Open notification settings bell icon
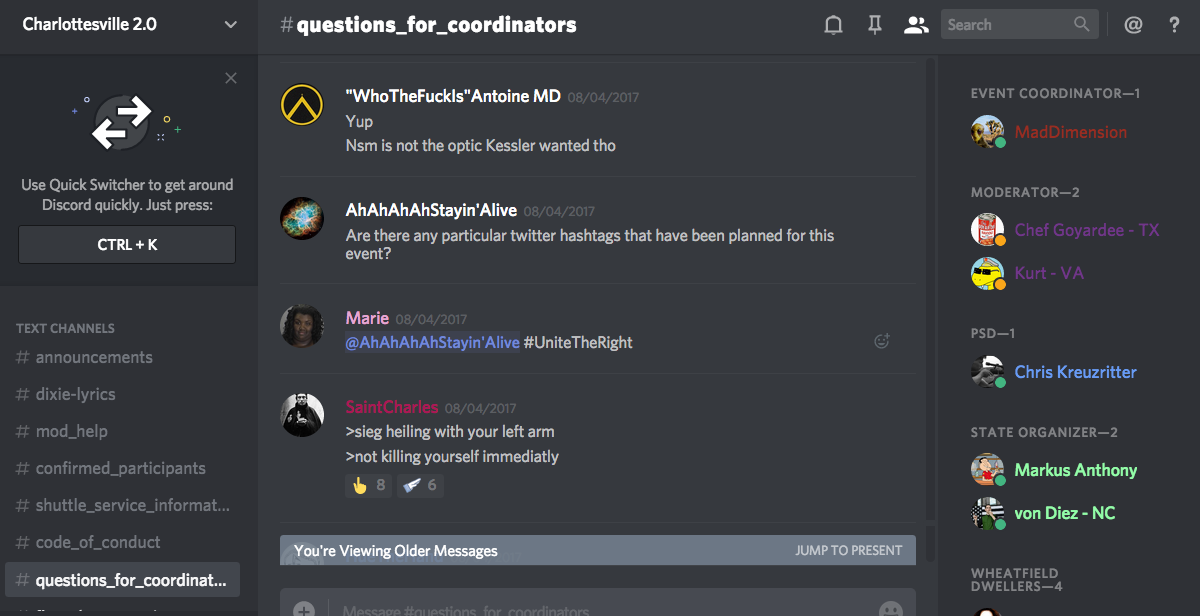 833,25
